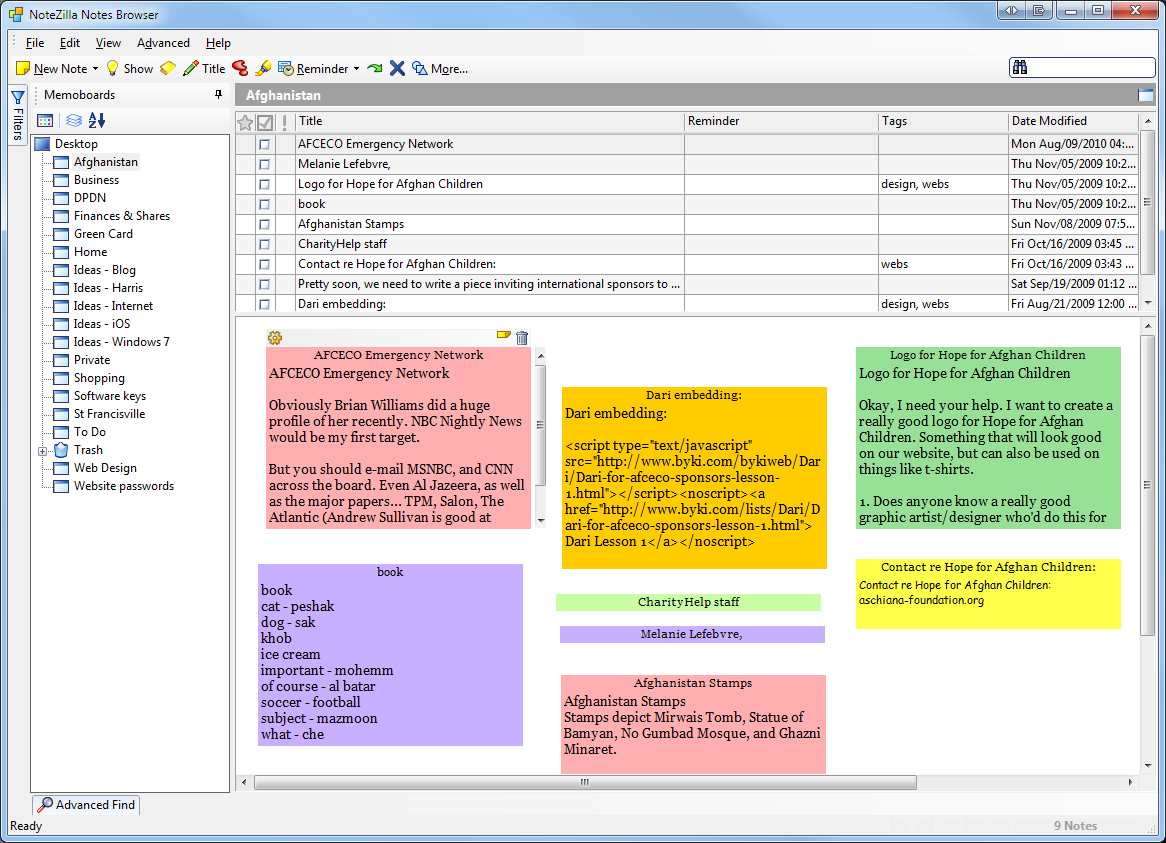Click the green curved arrow icon
The height and width of the screenshot is (843, 1166).
click(375, 68)
